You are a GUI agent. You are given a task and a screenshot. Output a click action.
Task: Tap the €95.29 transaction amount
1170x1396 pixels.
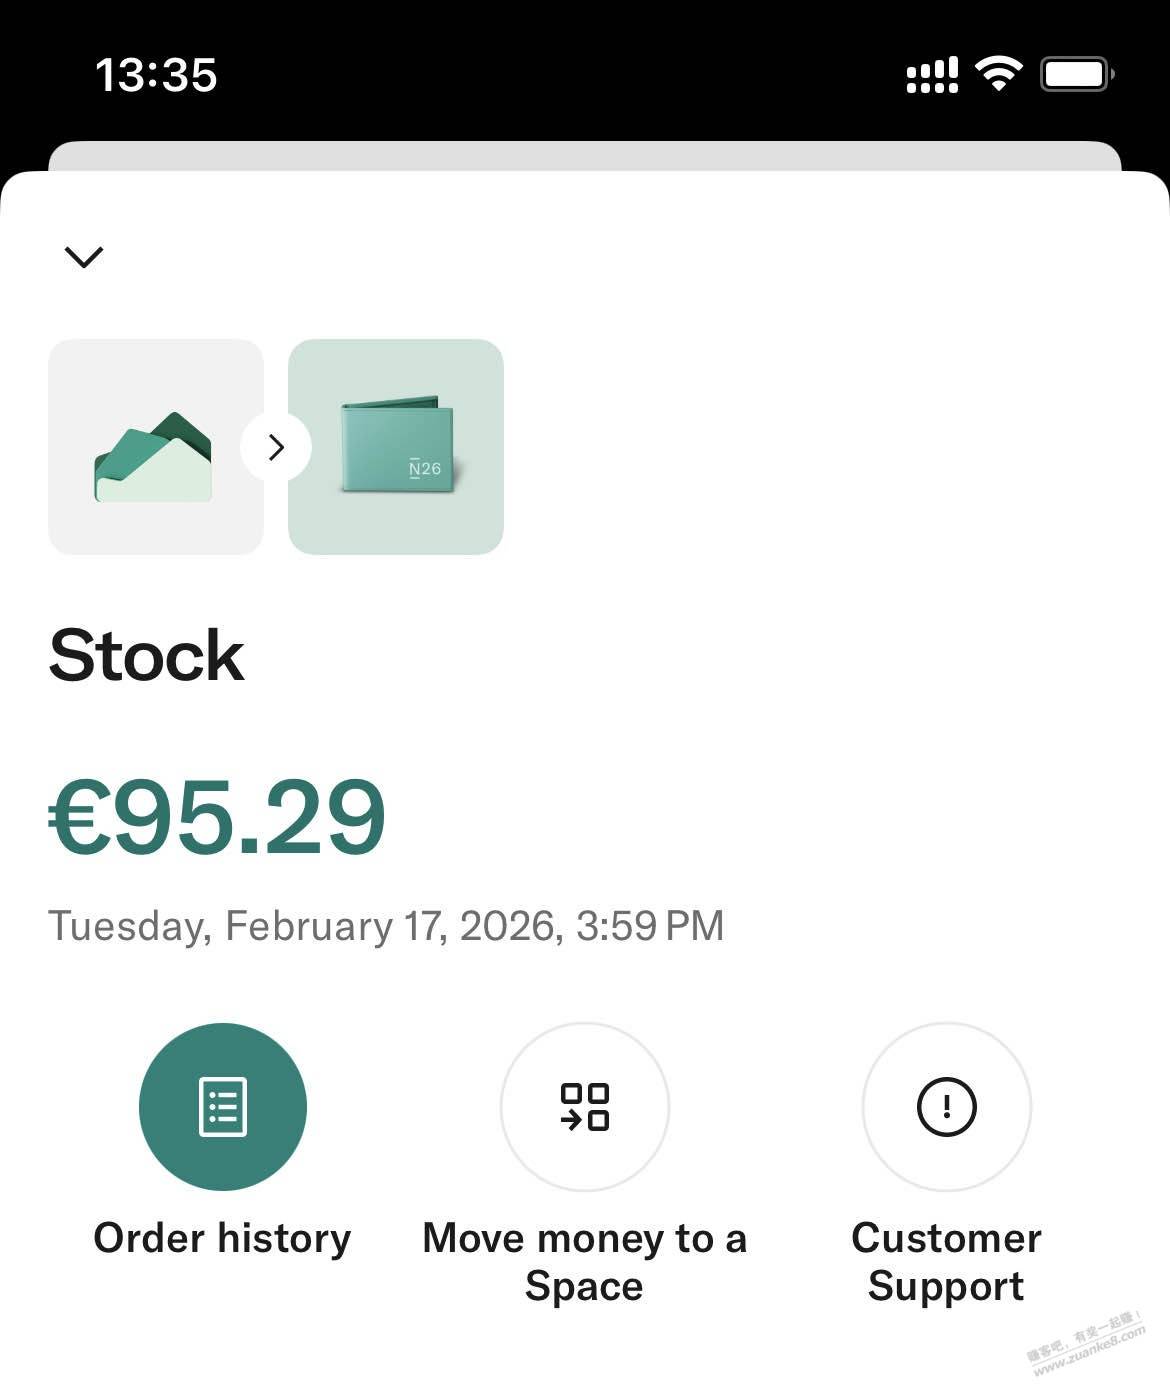217,817
